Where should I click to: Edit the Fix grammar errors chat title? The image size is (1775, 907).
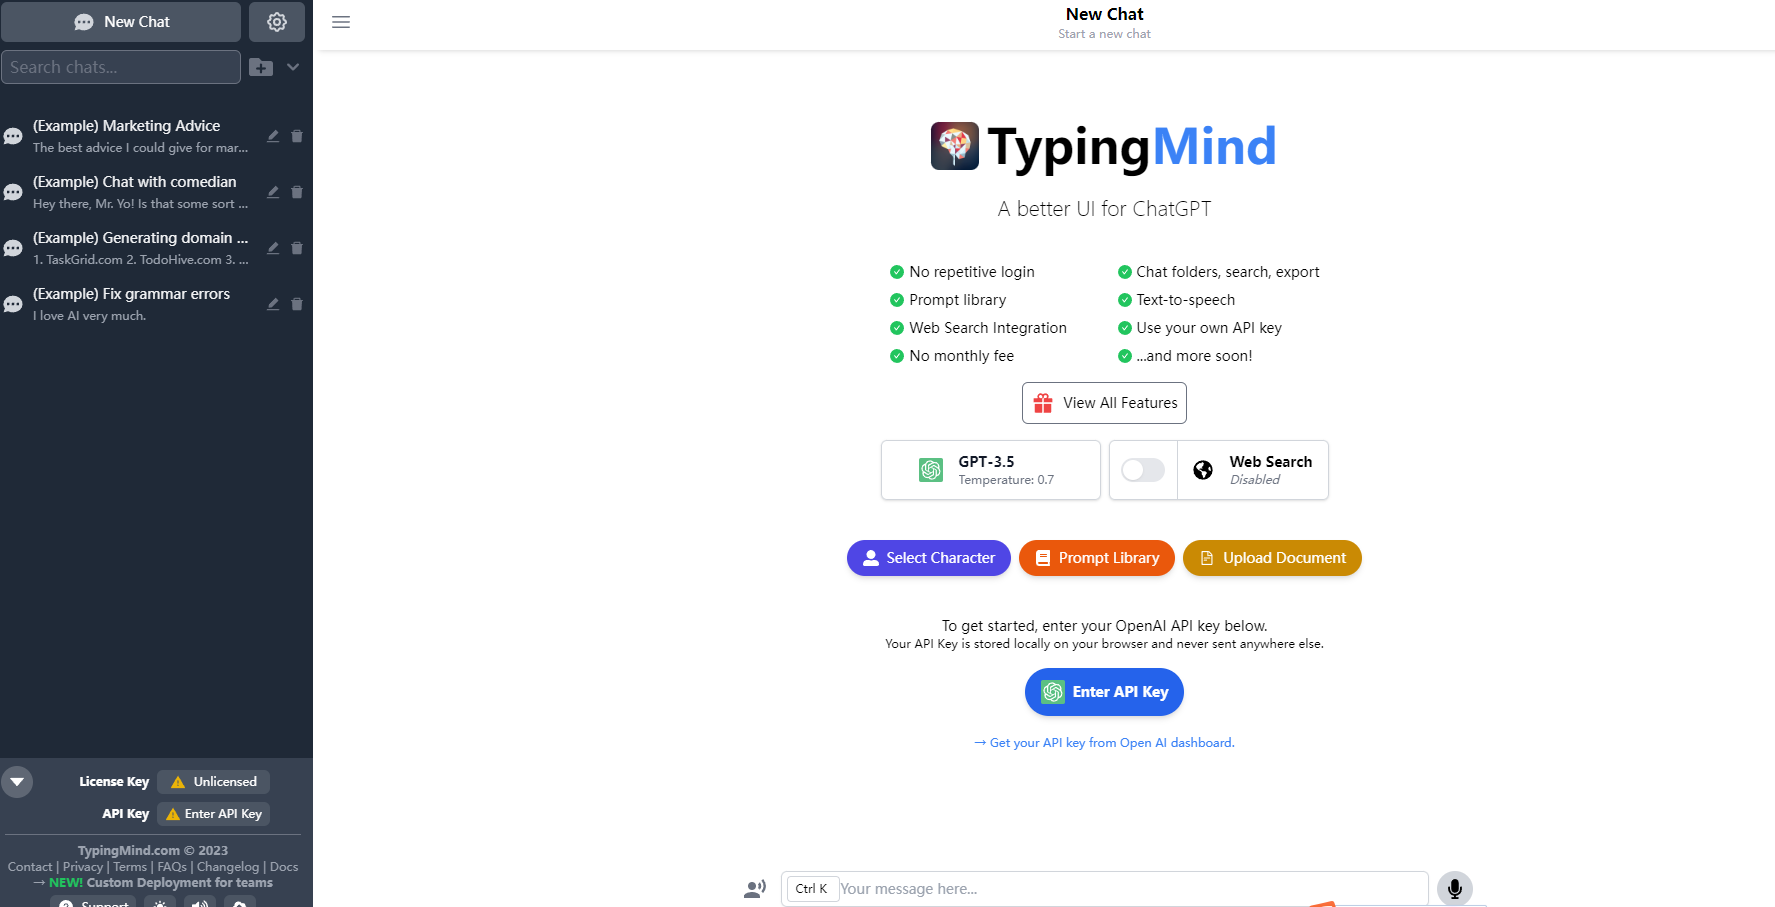(273, 304)
